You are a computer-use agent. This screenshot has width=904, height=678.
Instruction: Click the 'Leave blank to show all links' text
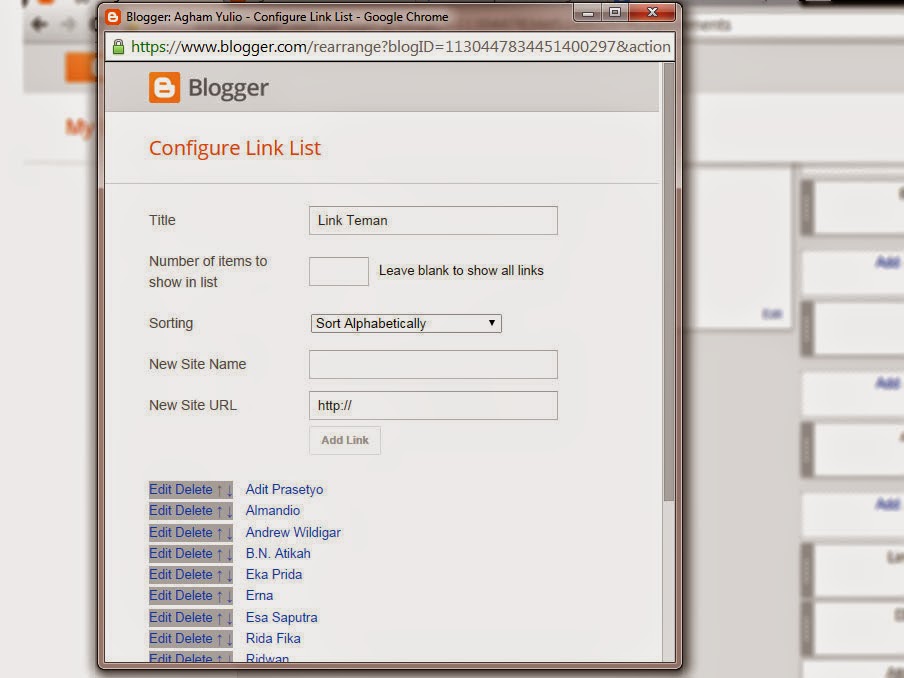click(461, 270)
